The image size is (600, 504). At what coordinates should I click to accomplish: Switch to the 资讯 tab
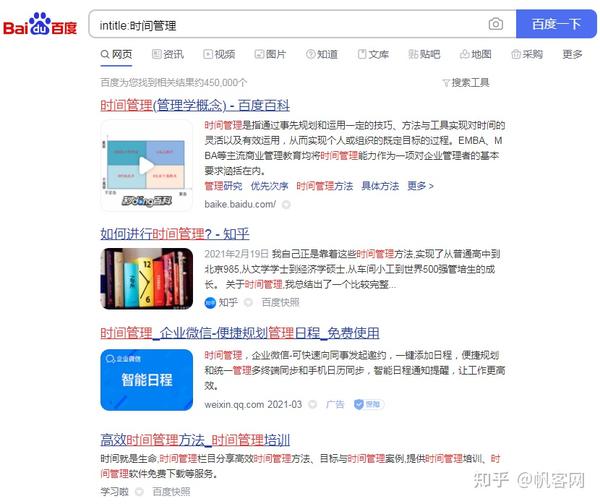[168, 54]
